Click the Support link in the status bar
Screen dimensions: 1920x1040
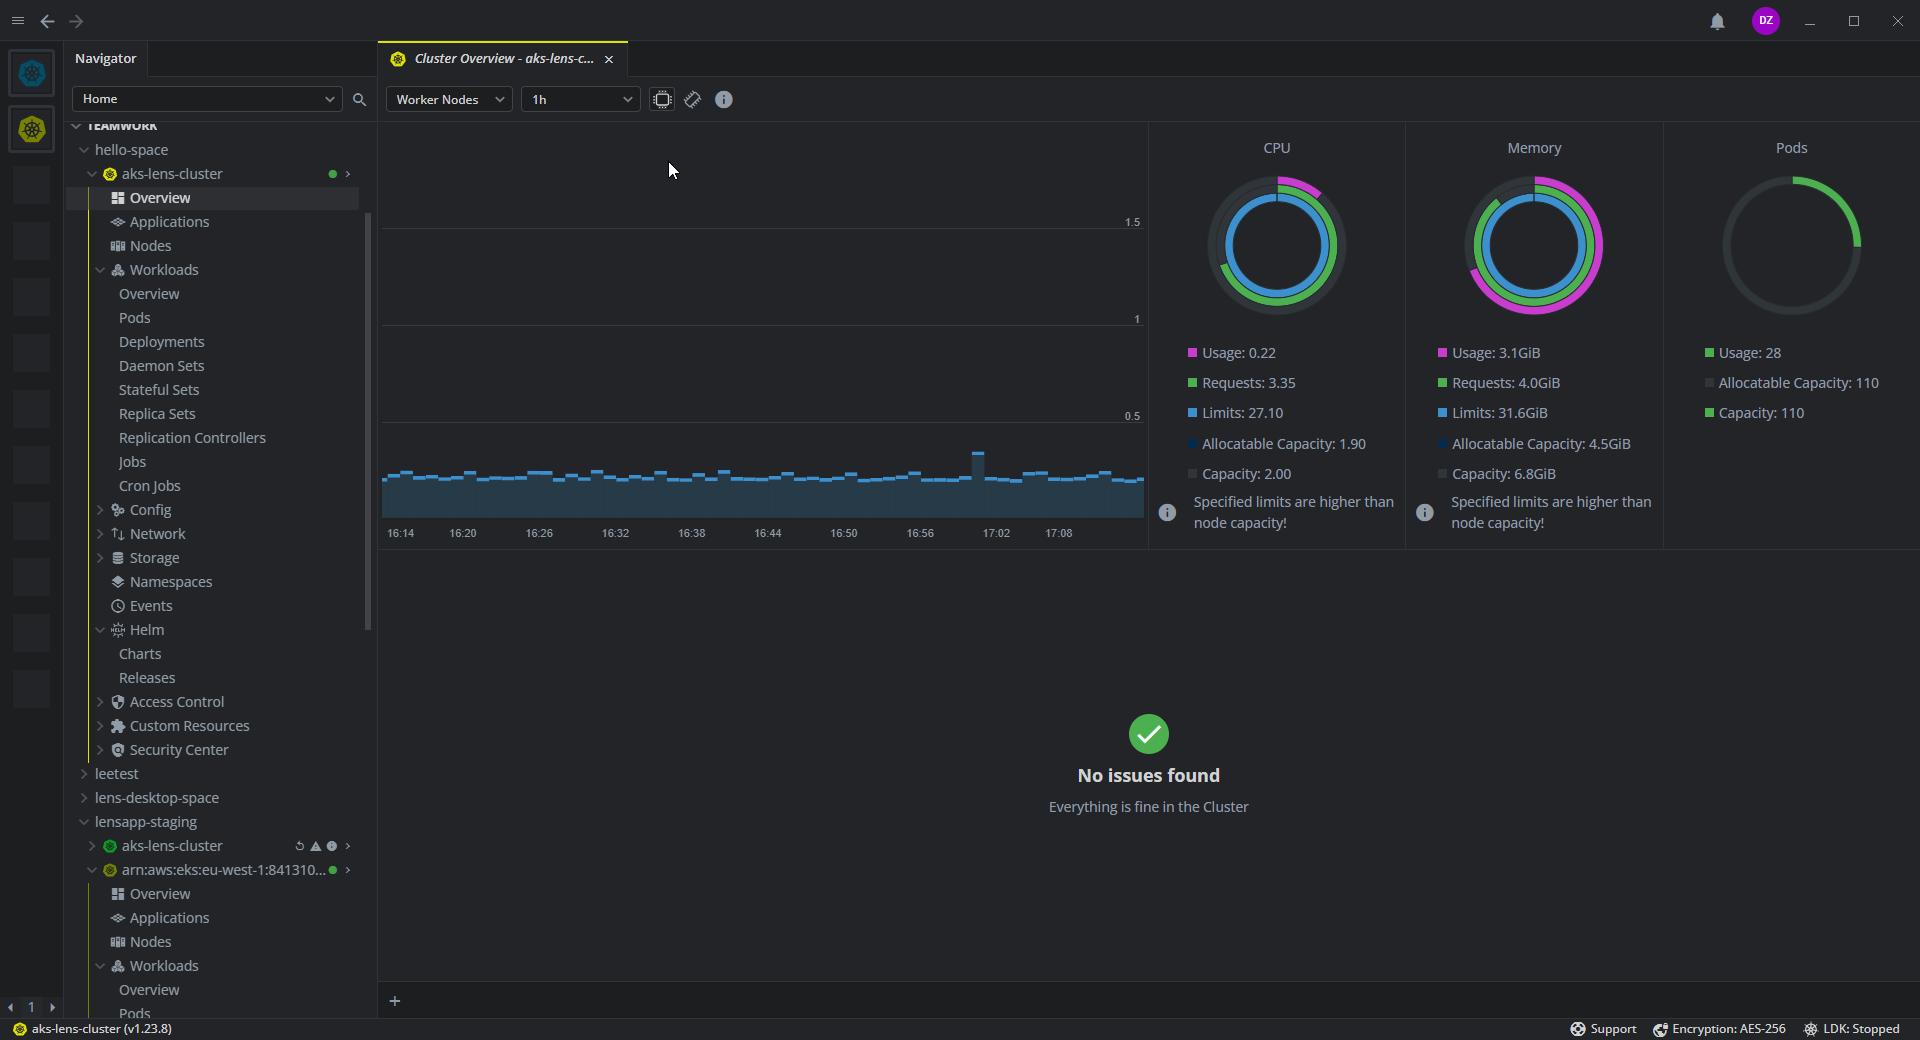pos(1603,1028)
